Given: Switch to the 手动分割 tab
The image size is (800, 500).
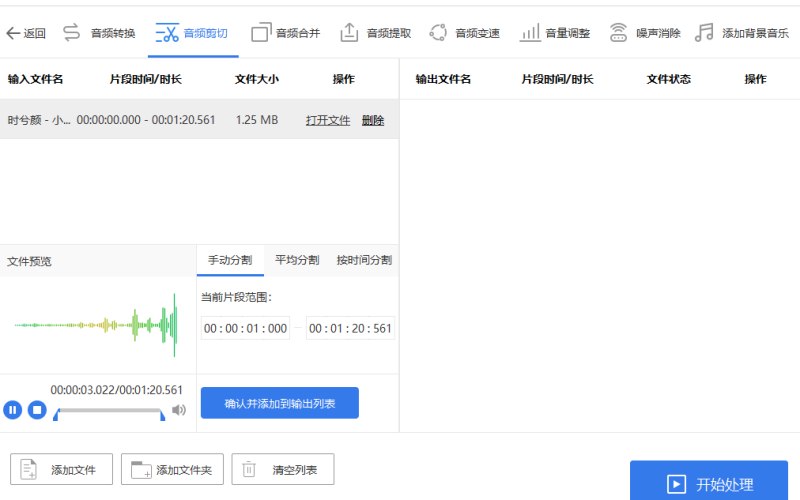Looking at the screenshot, I should coord(230,260).
